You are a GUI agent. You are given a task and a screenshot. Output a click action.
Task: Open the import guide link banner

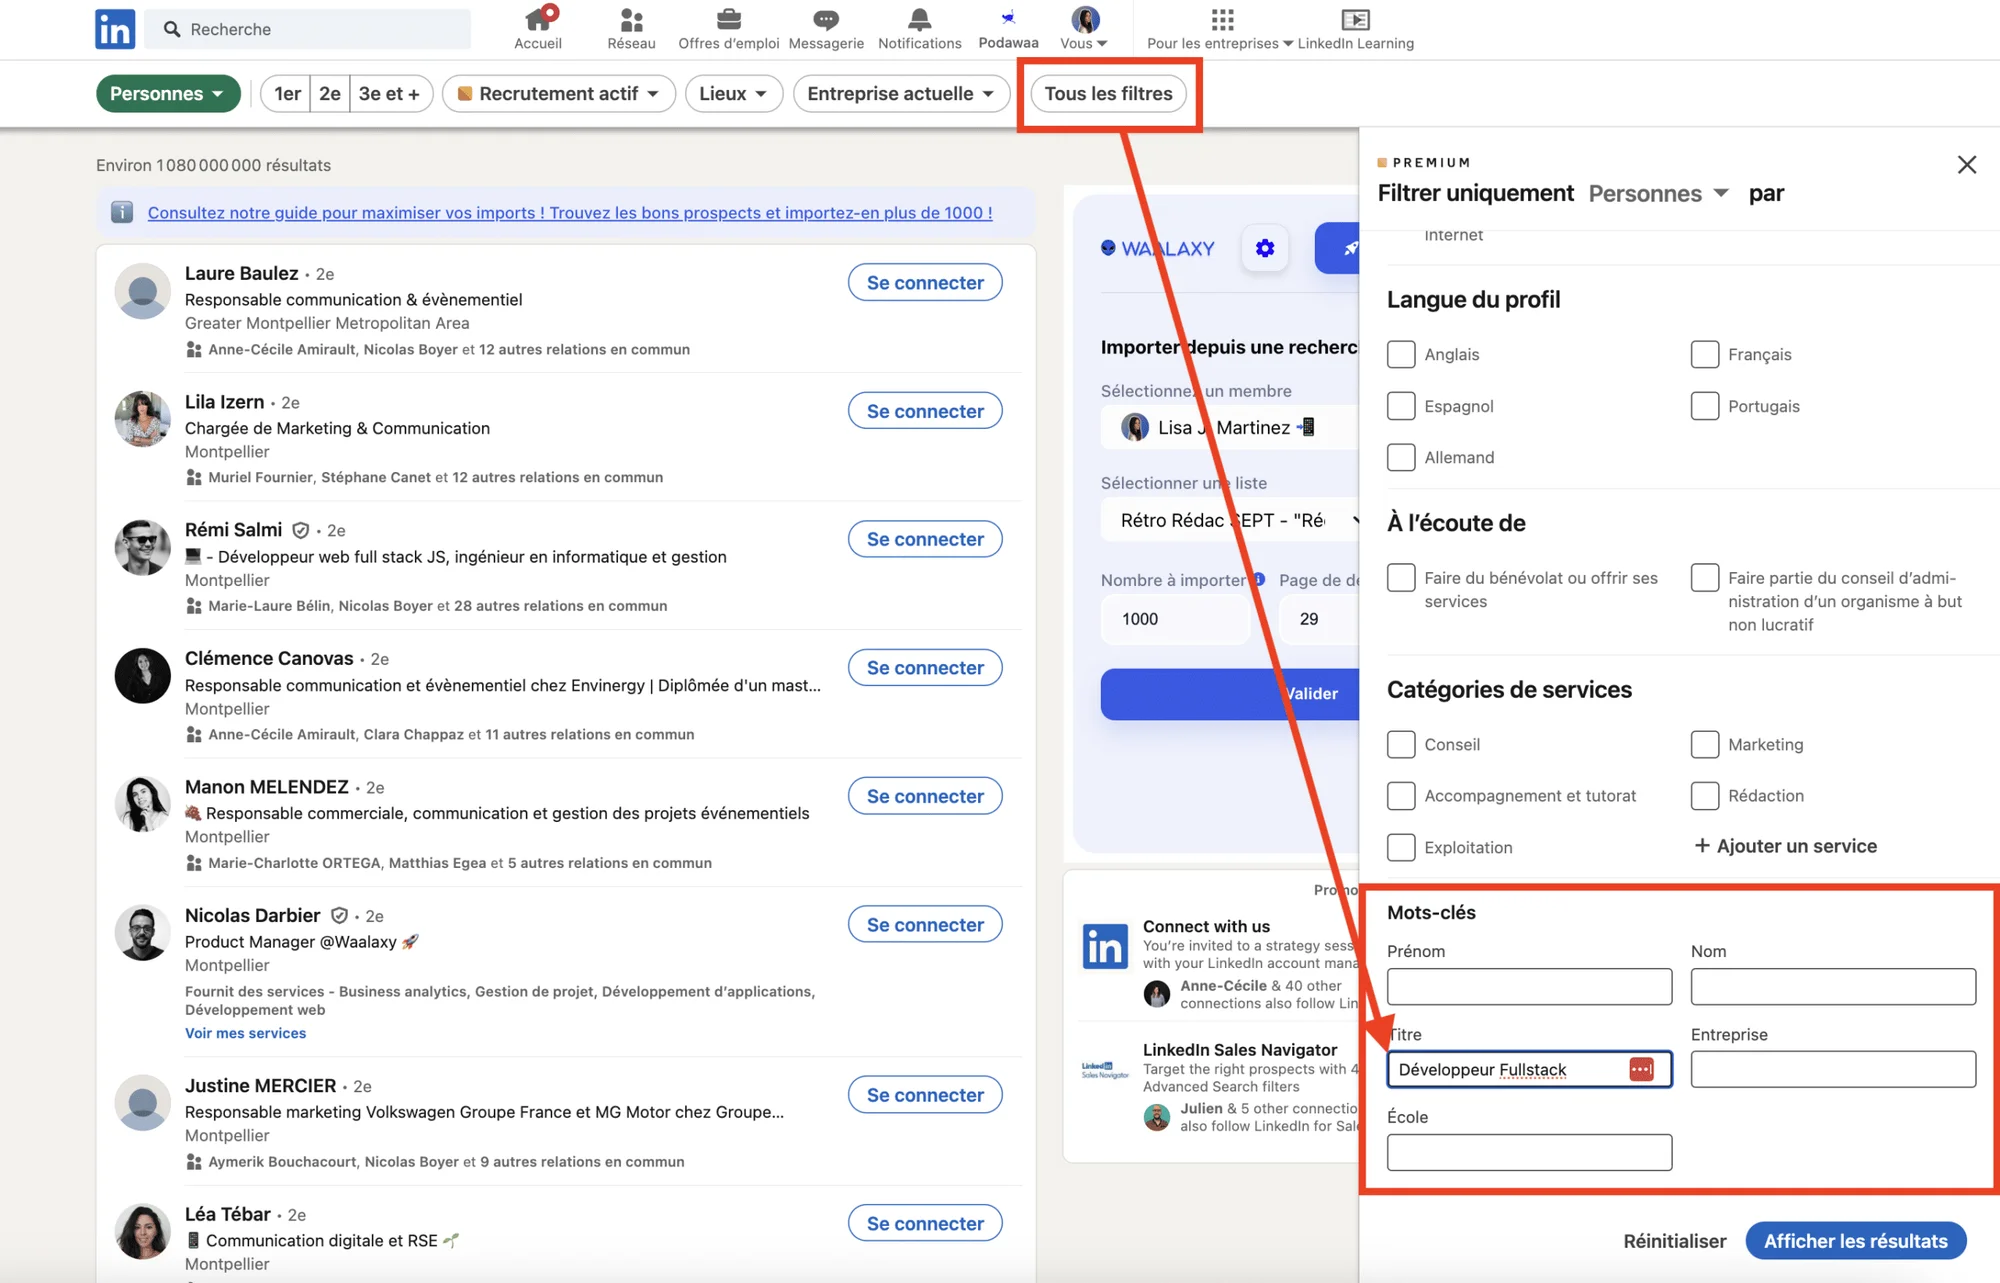click(569, 212)
